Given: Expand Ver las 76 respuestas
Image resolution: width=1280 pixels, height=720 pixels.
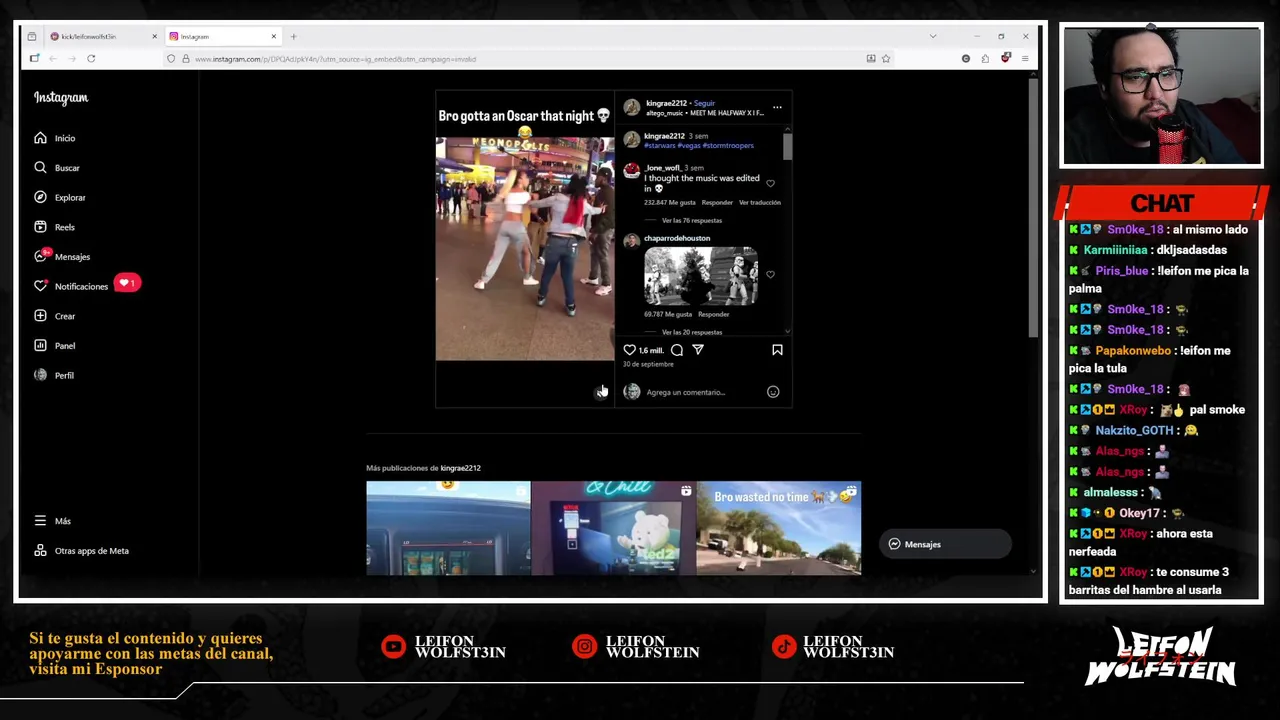Looking at the screenshot, I should point(692,220).
